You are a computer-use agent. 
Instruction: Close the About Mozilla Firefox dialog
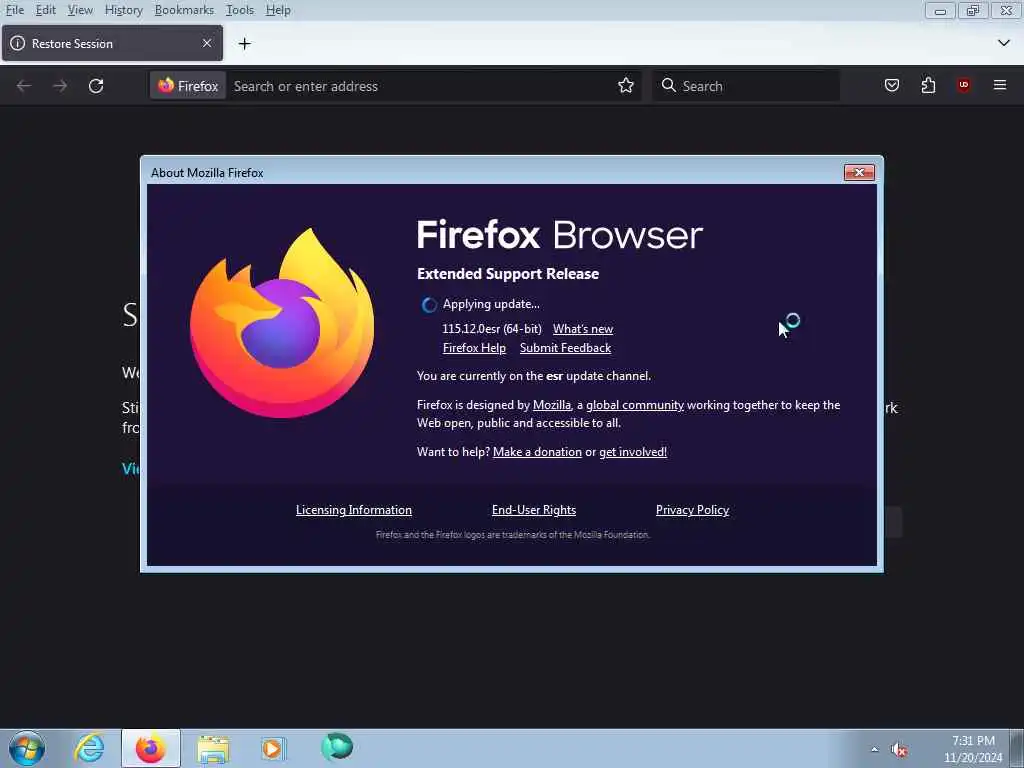pyautogui.click(x=859, y=172)
